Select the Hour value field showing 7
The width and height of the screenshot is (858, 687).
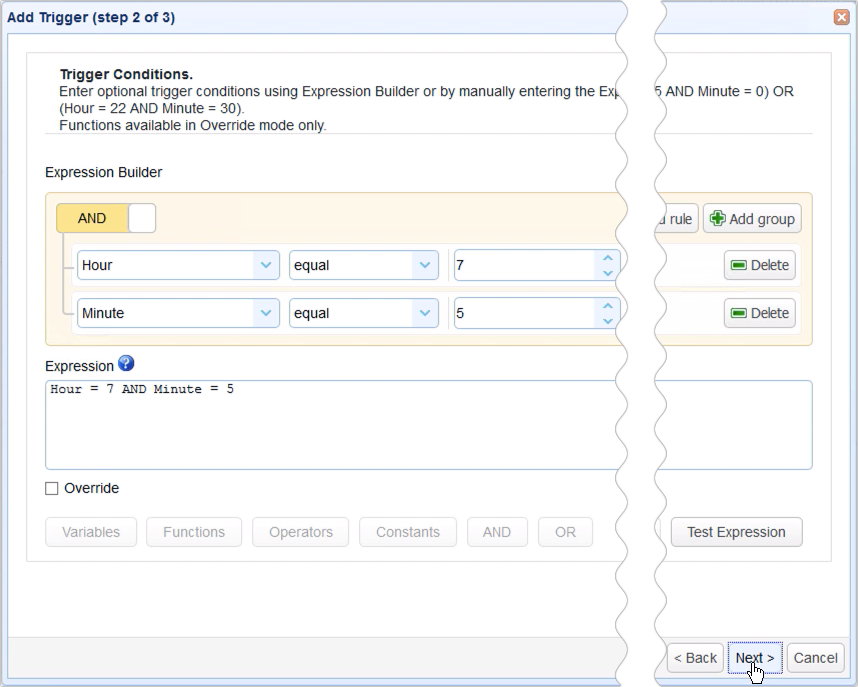(x=520, y=265)
